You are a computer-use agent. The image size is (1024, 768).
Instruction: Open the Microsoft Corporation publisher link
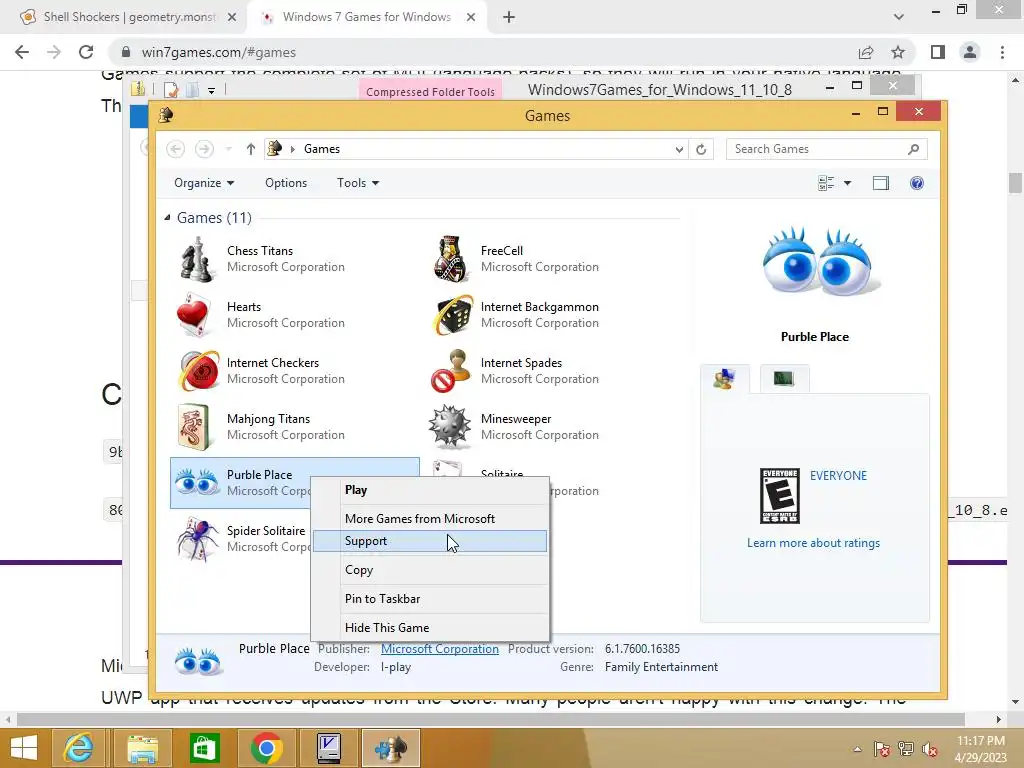coord(440,648)
